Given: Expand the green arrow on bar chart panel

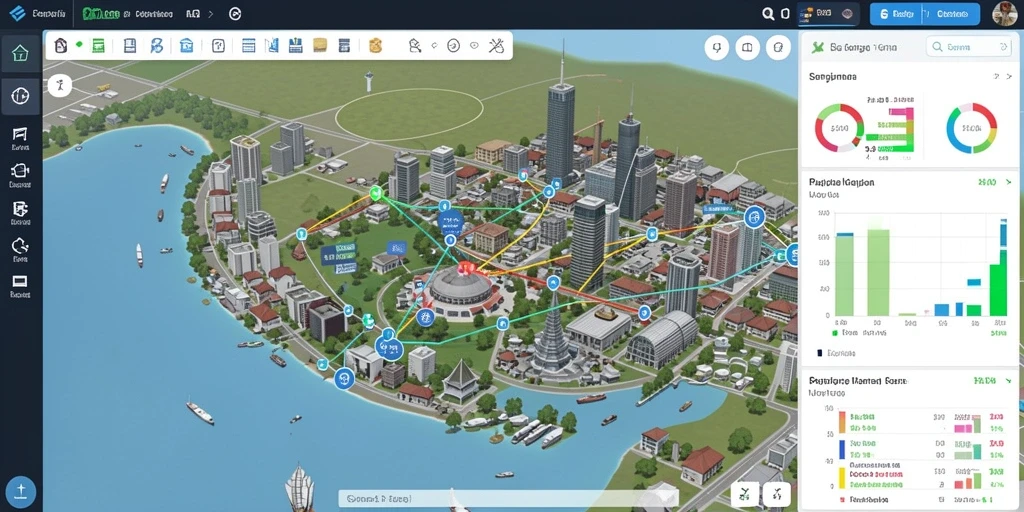Looking at the screenshot, I should (1009, 182).
